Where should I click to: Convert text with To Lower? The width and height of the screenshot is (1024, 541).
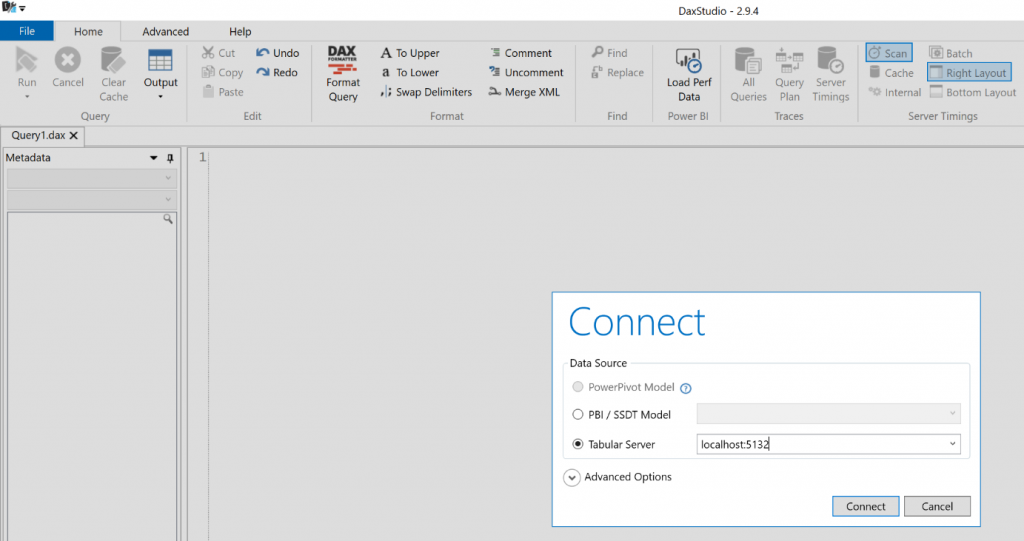click(410, 73)
